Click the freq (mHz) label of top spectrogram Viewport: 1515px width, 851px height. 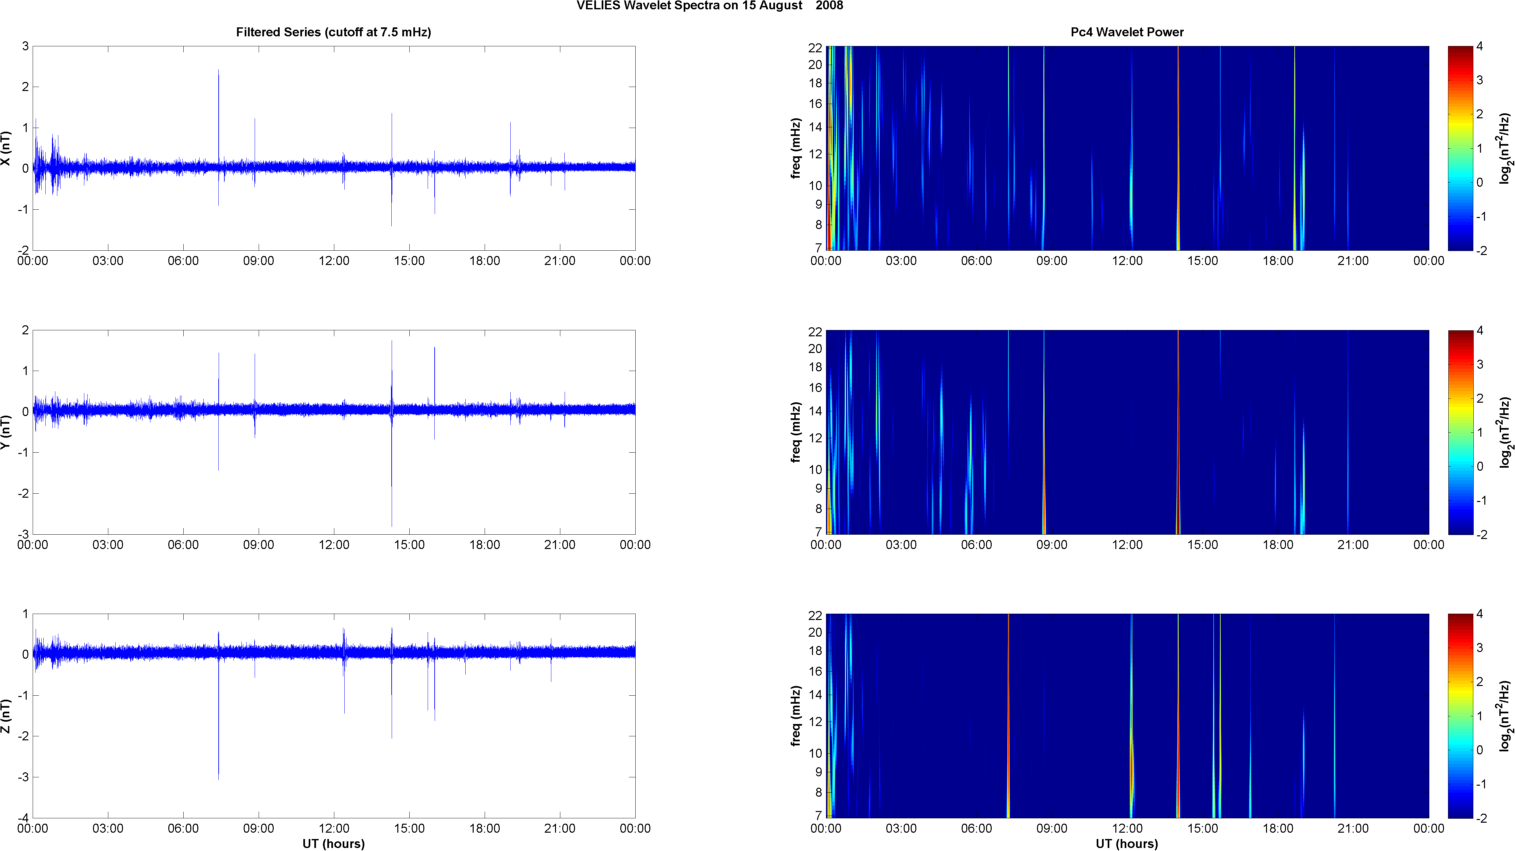[x=796, y=148]
